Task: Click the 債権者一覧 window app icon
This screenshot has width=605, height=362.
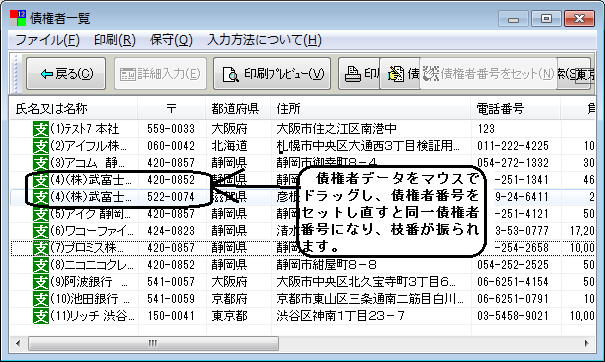Action: 18,18
